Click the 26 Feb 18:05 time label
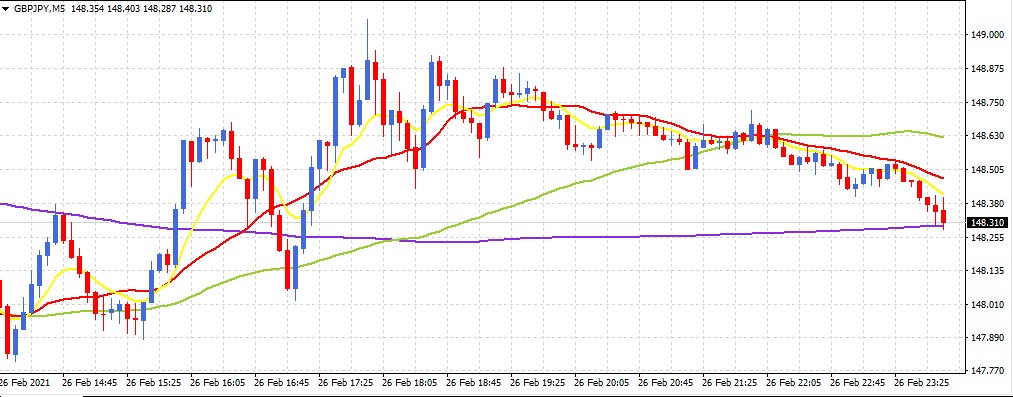Screen dimensions: 1013x397 pos(410,382)
